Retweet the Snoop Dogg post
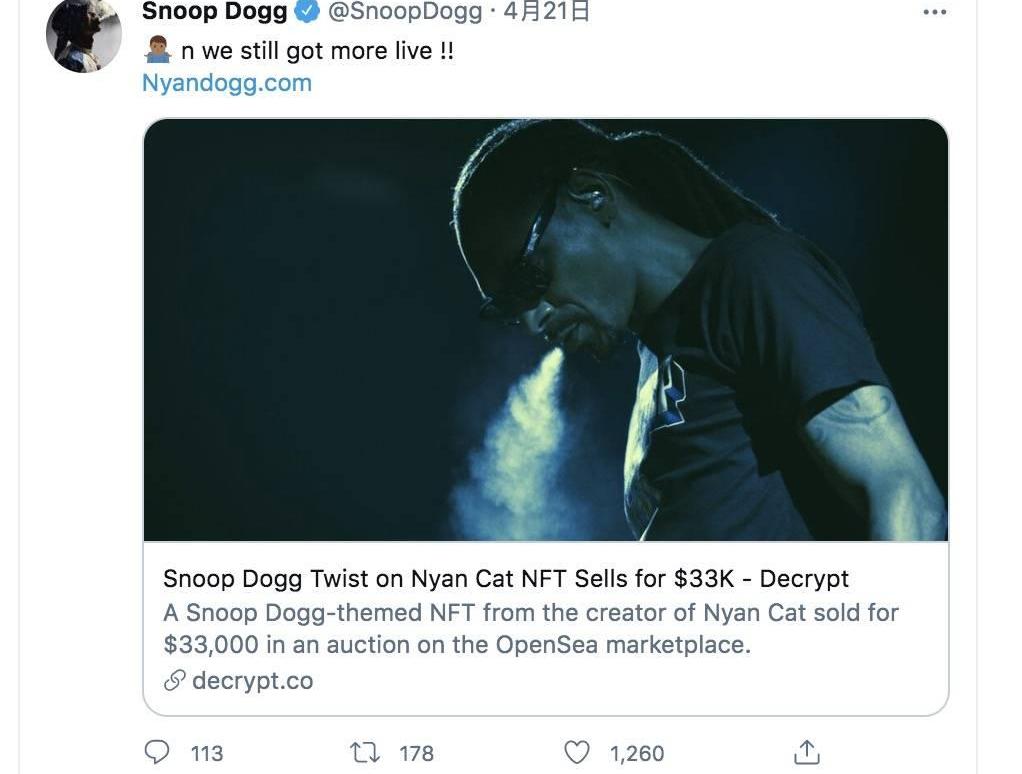 click(366, 752)
